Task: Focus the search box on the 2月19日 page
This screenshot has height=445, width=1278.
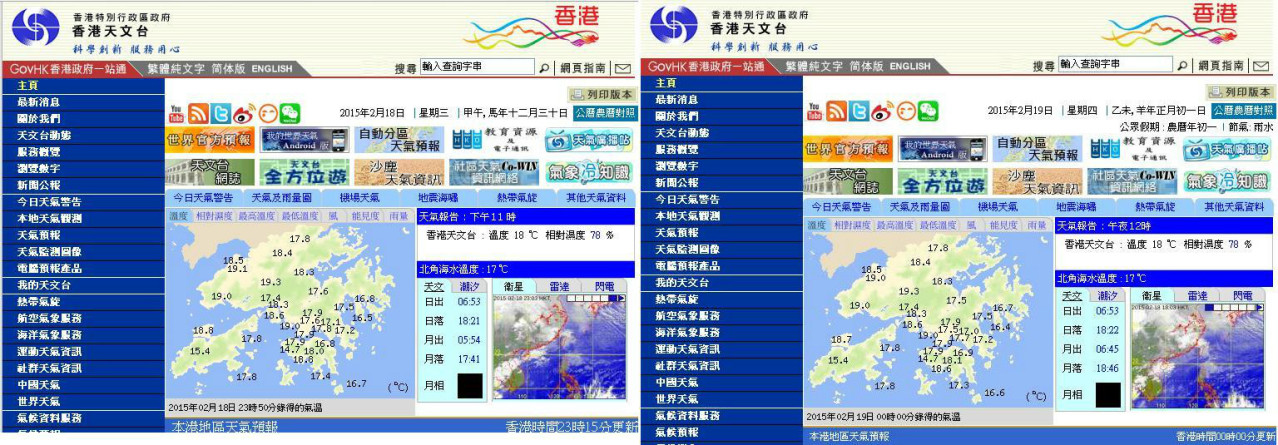Action: (x=1115, y=65)
